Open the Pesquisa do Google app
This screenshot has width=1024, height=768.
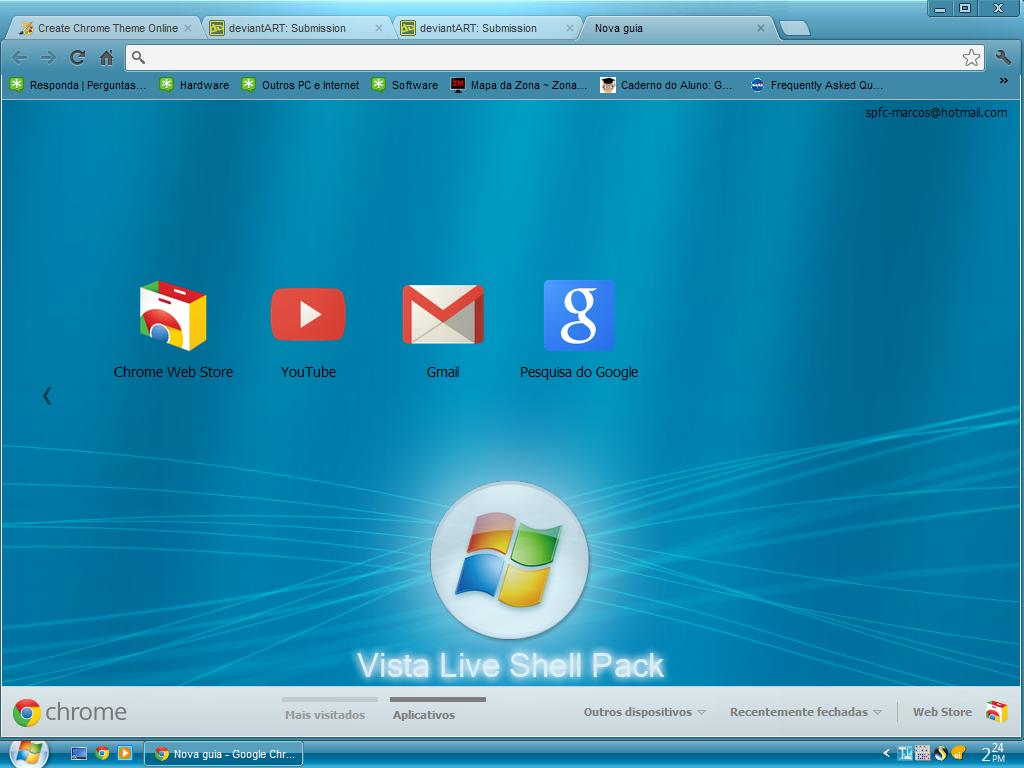point(579,315)
